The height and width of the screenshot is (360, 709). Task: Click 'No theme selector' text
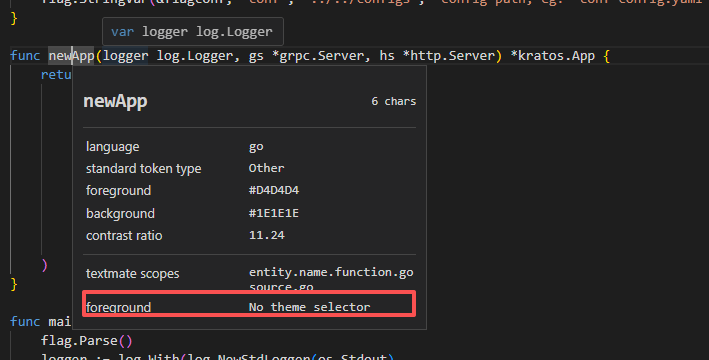coord(309,307)
